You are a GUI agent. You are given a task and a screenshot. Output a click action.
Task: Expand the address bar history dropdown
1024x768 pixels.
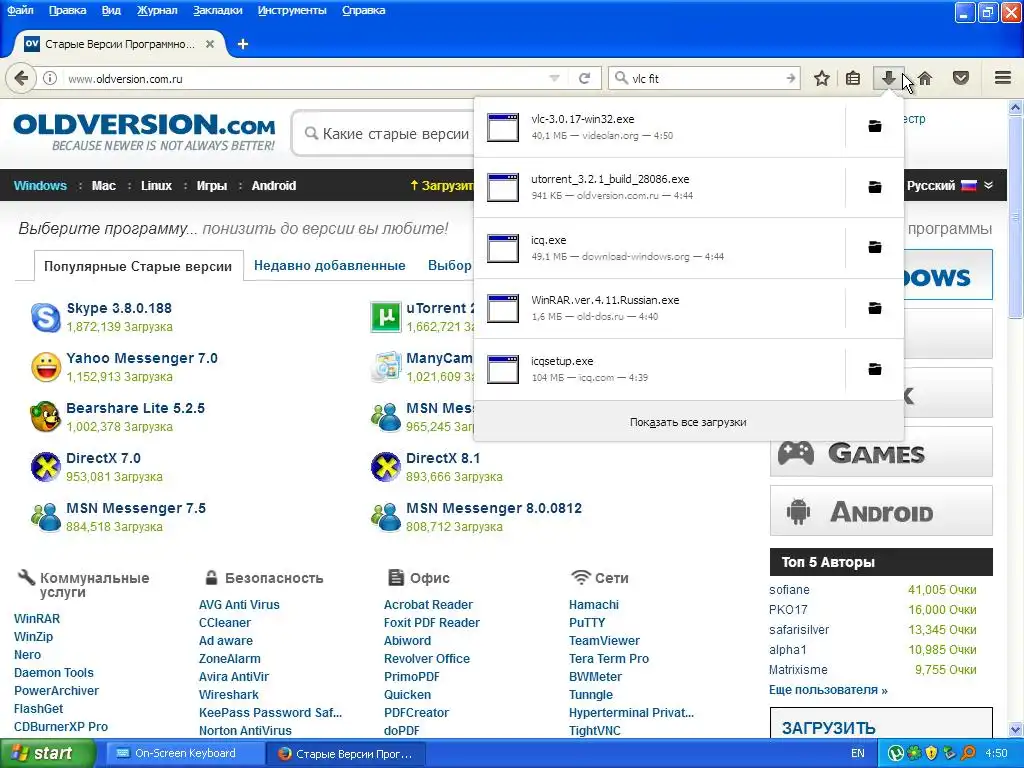[x=554, y=78]
